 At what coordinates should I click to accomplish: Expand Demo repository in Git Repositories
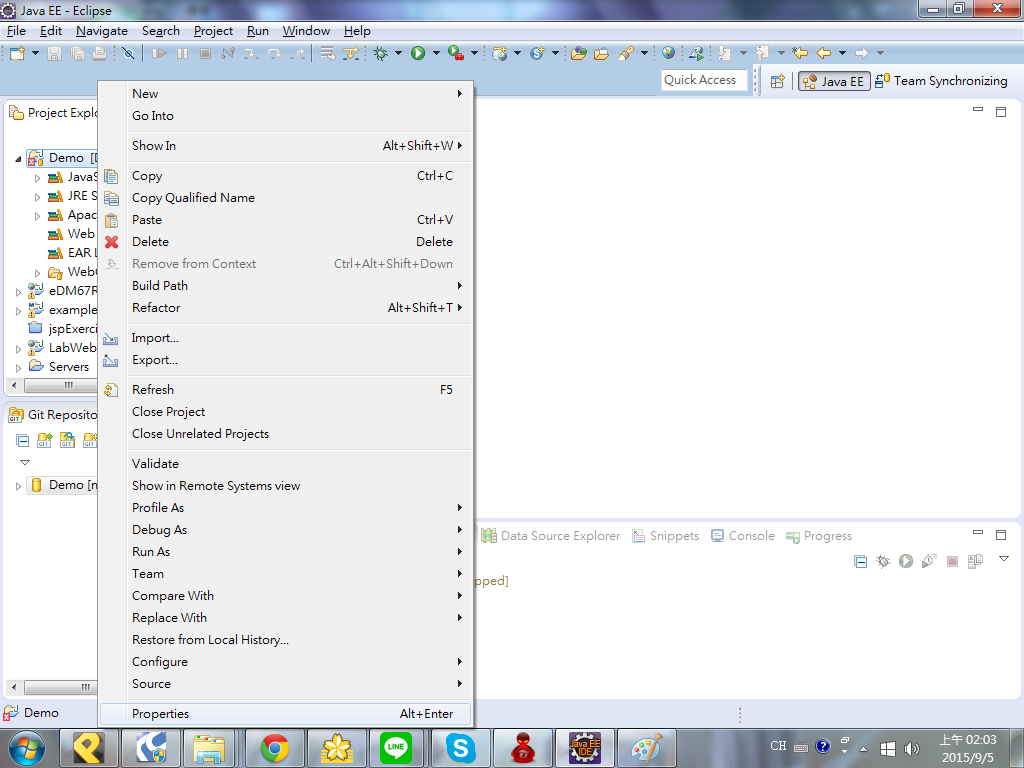point(18,486)
